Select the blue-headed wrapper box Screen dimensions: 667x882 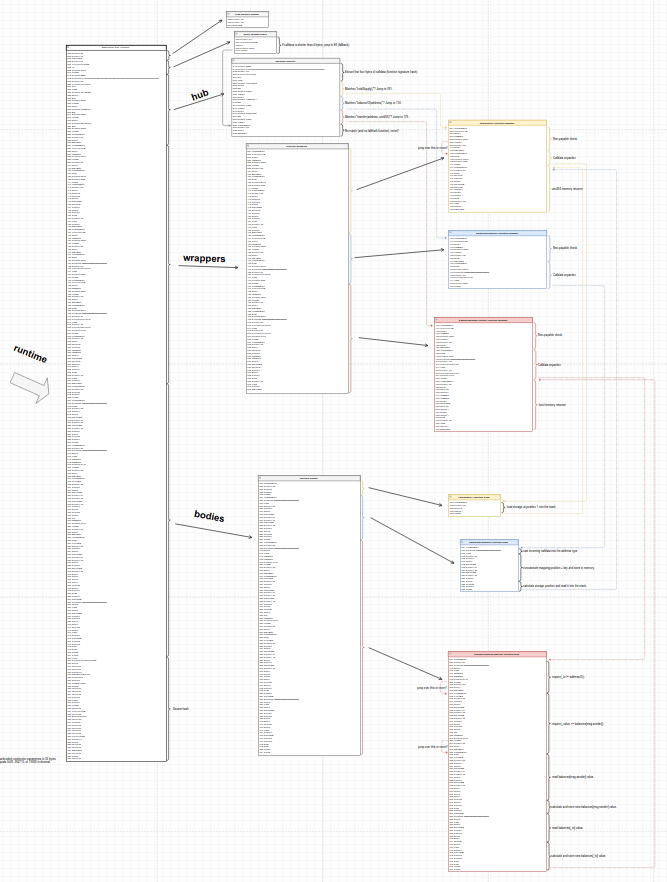coord(497,259)
